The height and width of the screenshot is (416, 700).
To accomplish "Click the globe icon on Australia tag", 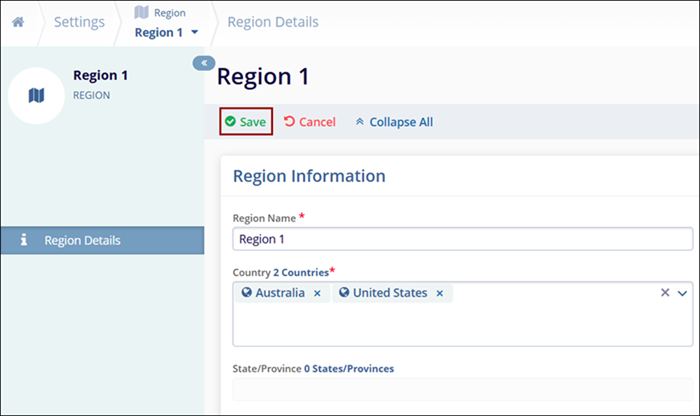I will (247, 293).
